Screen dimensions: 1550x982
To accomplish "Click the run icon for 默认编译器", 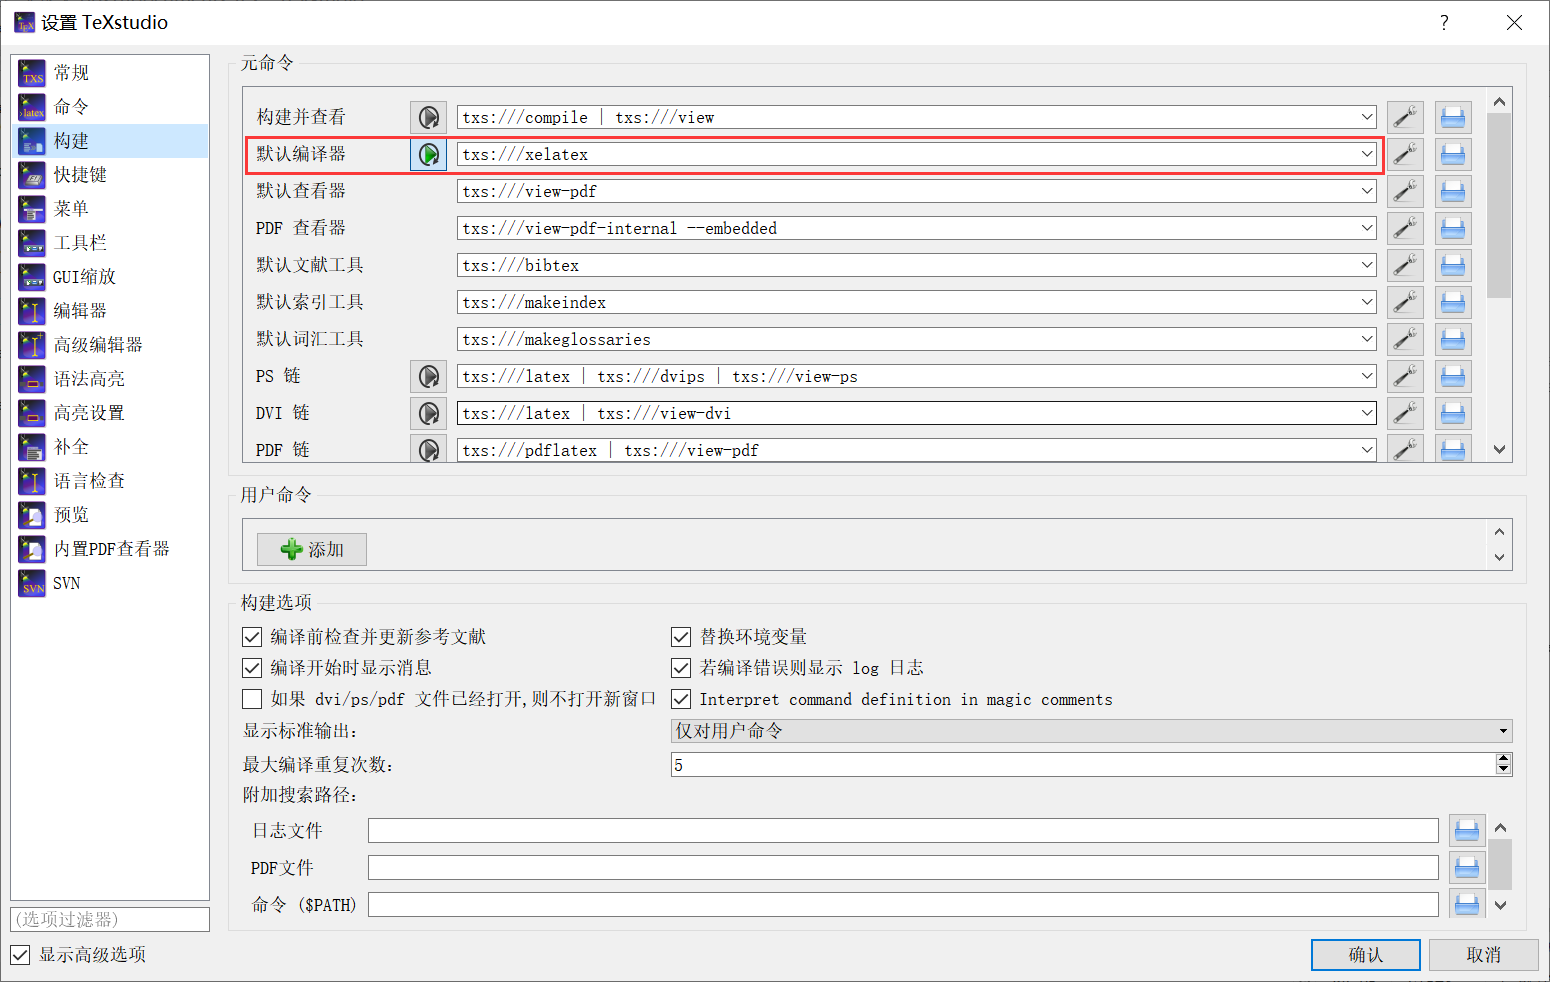I will (428, 154).
